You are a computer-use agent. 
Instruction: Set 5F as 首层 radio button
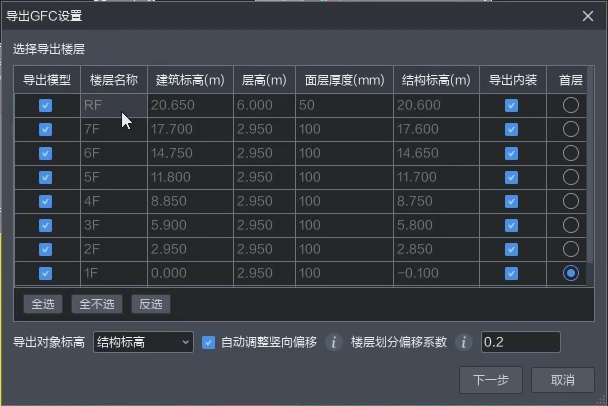(571, 177)
